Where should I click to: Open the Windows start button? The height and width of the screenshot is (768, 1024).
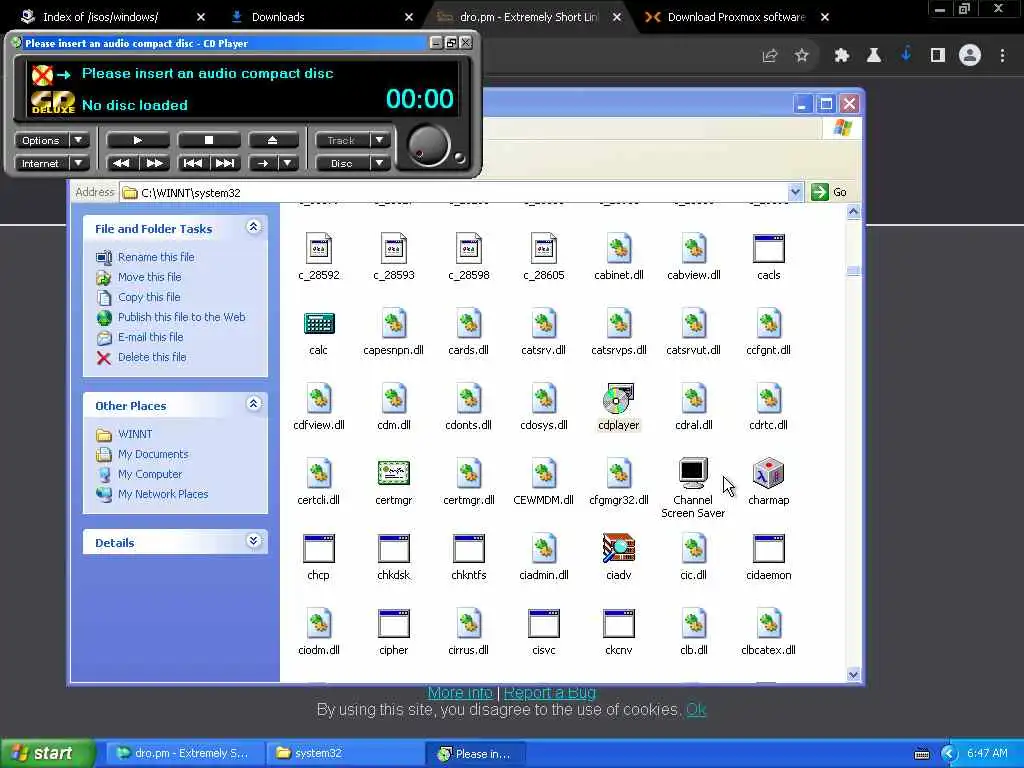coord(48,753)
